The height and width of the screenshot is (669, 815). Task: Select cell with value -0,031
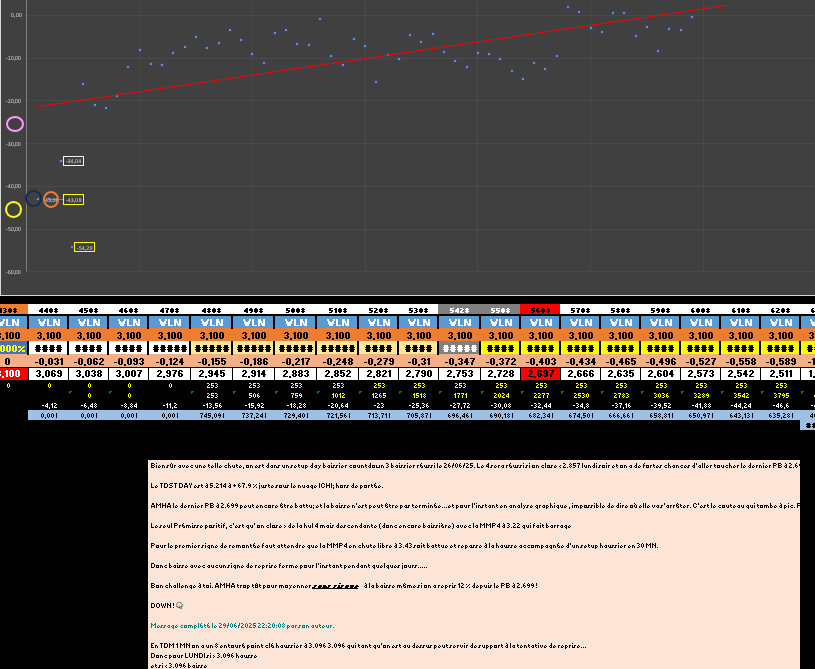[x=48, y=361]
